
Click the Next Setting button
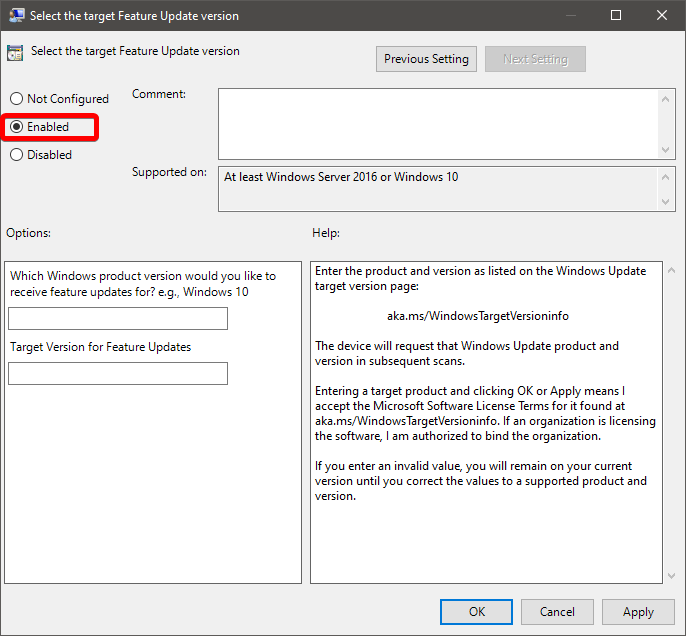pos(535,59)
